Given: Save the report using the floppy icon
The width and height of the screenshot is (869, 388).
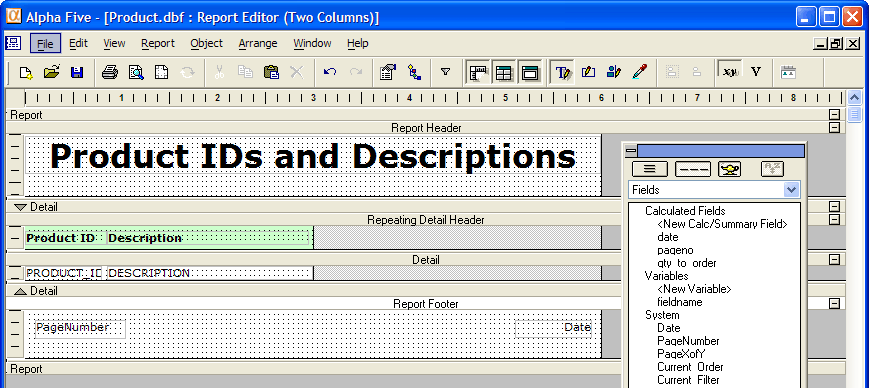Looking at the screenshot, I should tap(77, 73).
